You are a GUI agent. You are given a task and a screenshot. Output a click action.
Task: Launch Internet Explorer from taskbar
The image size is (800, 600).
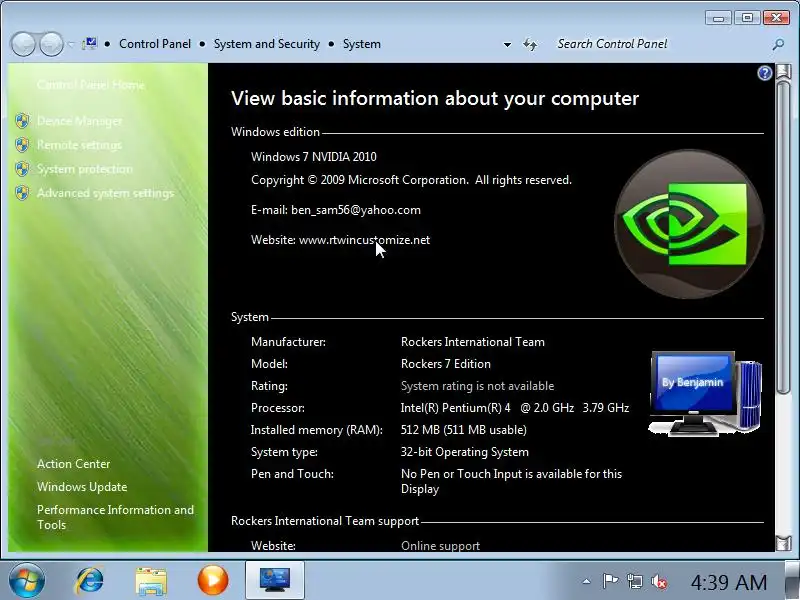click(x=90, y=580)
